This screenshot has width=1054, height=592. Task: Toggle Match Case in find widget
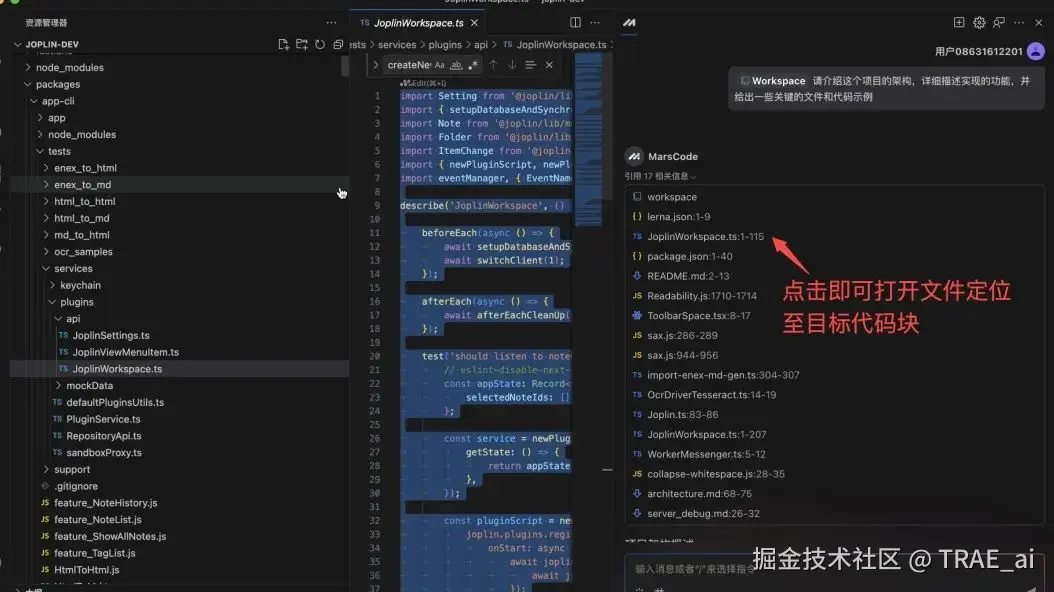439,65
